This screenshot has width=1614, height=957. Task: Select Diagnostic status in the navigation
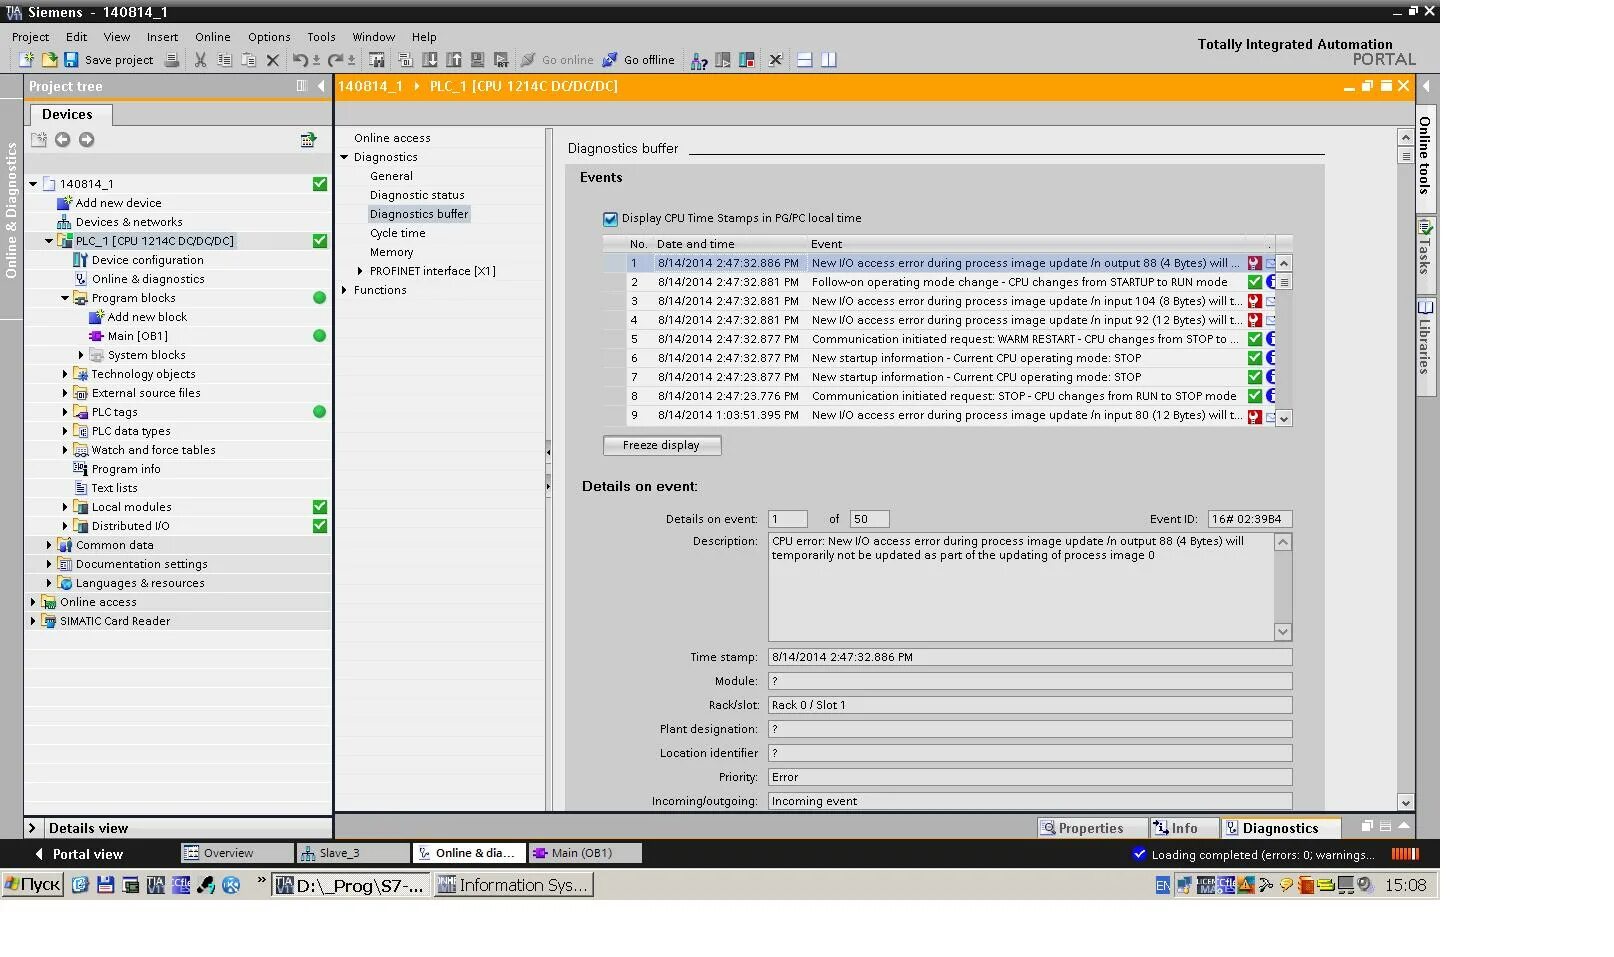click(417, 195)
